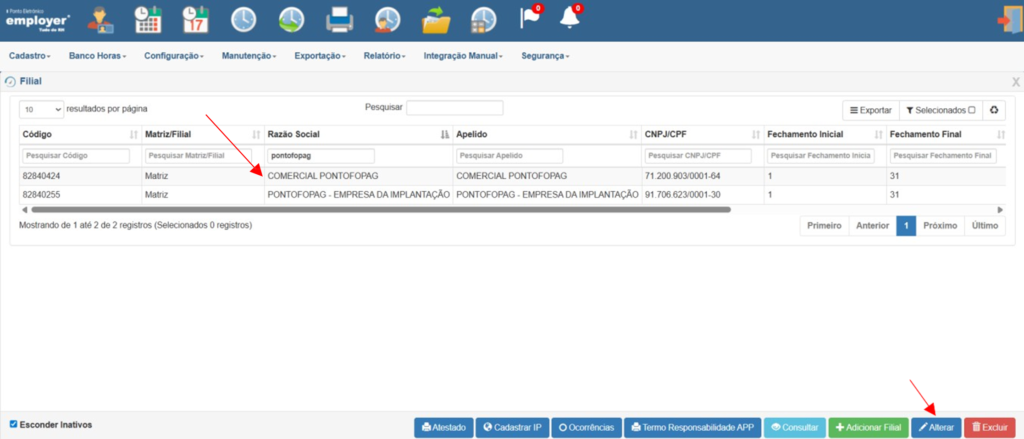Click the Adicionar Filial button
Viewport: 1024px width, 439px height.
869,428
